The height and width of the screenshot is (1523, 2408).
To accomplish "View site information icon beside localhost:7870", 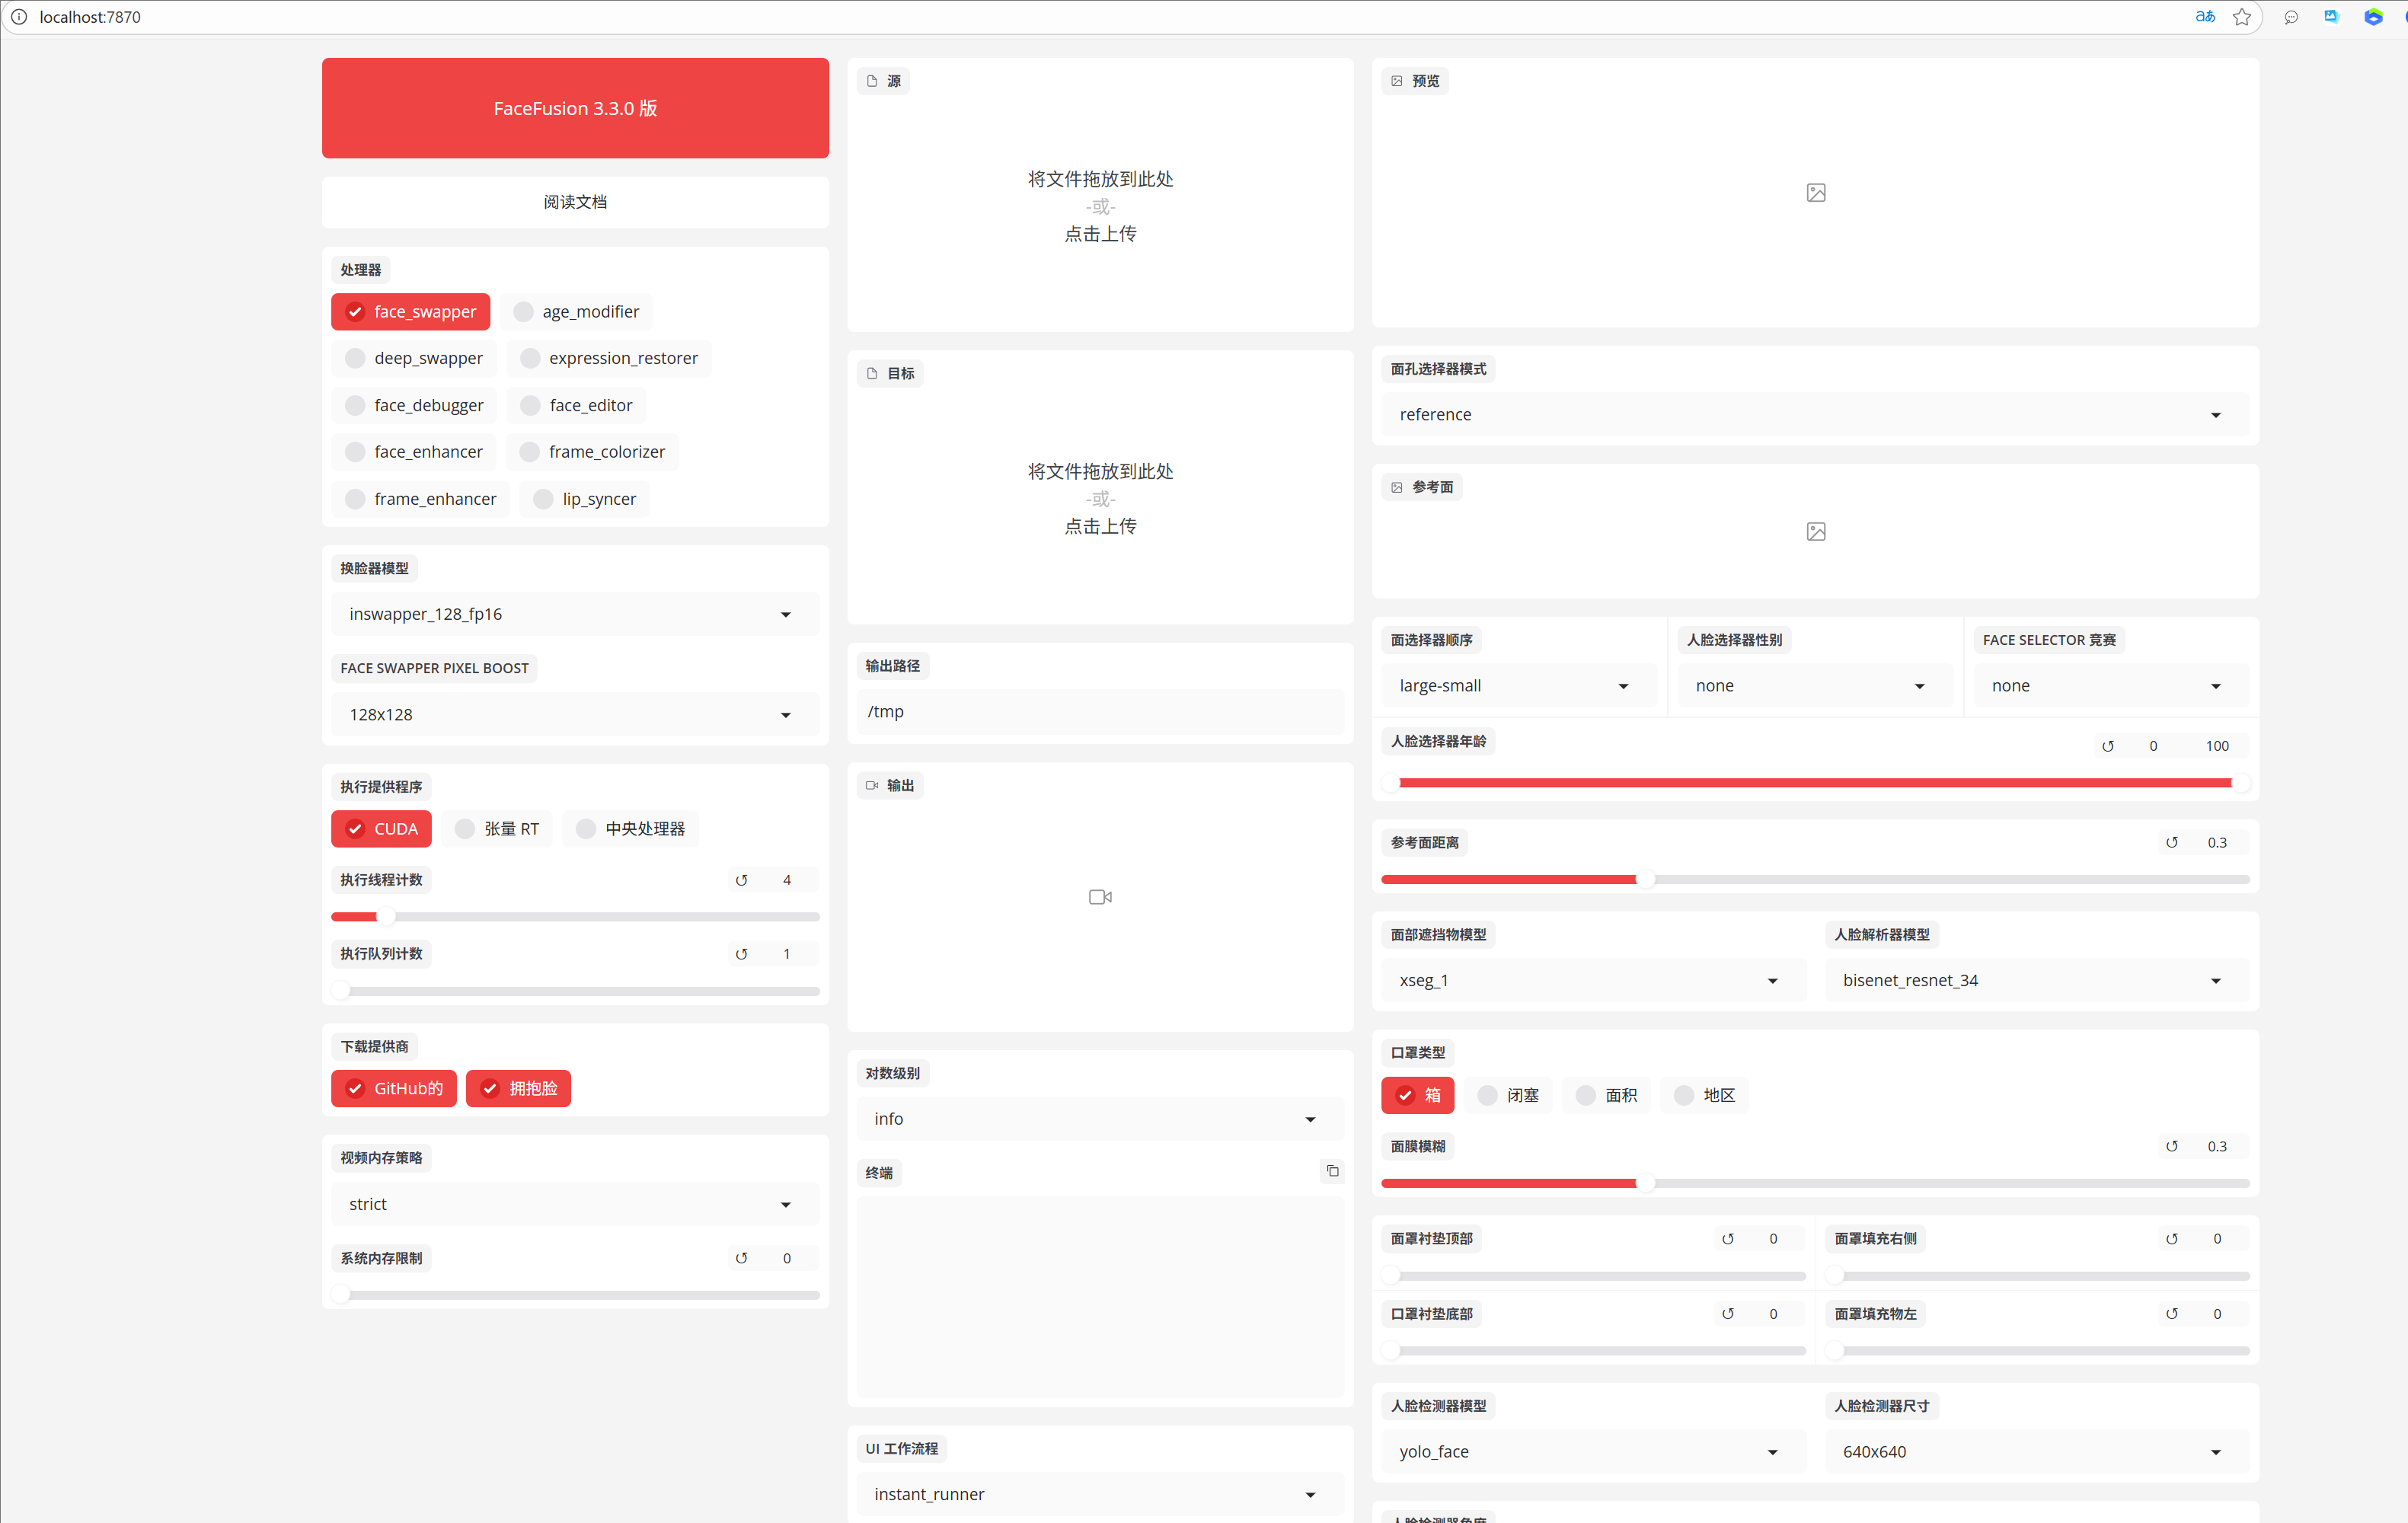I will pyautogui.click(x=19, y=17).
